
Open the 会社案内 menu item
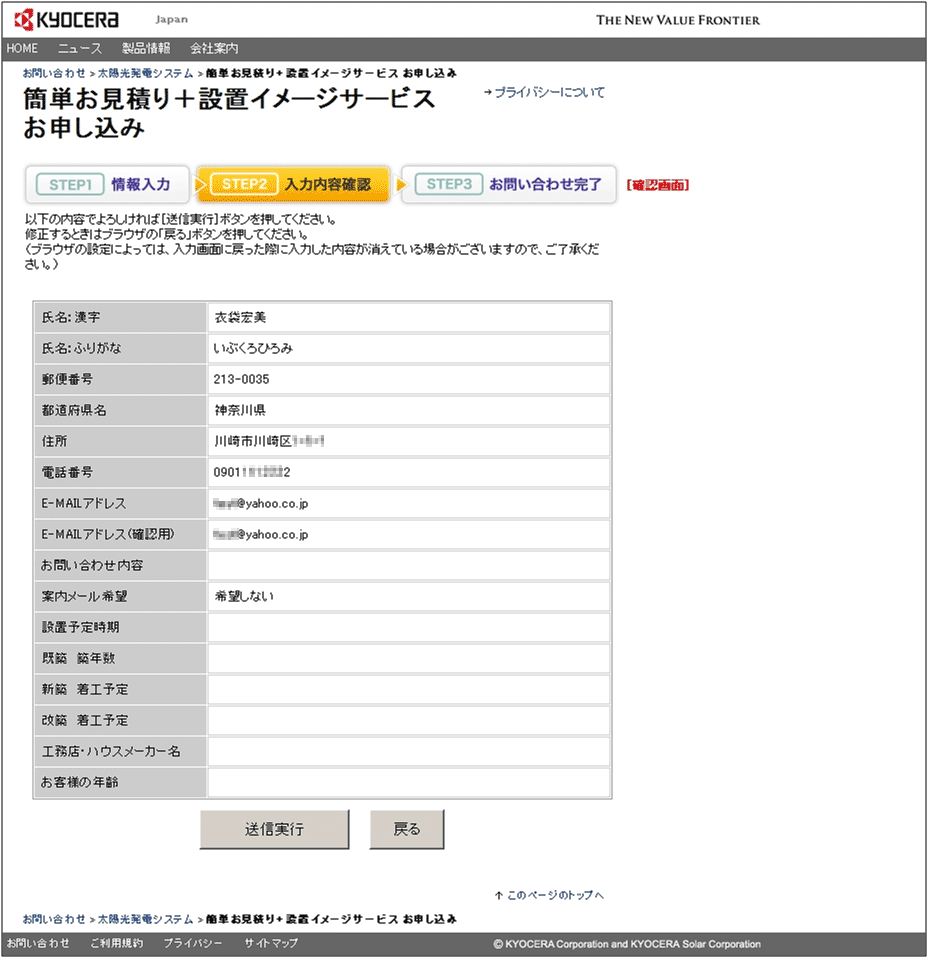[214, 48]
